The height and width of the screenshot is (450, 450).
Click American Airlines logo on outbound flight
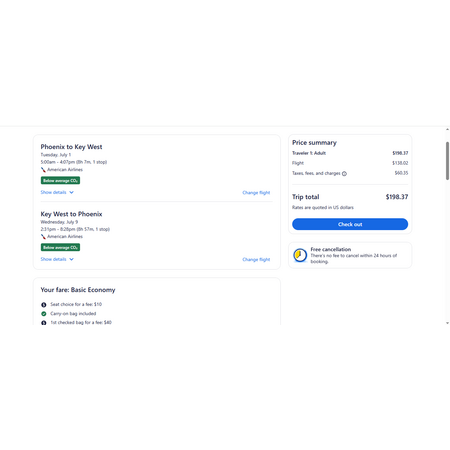[x=43, y=170]
